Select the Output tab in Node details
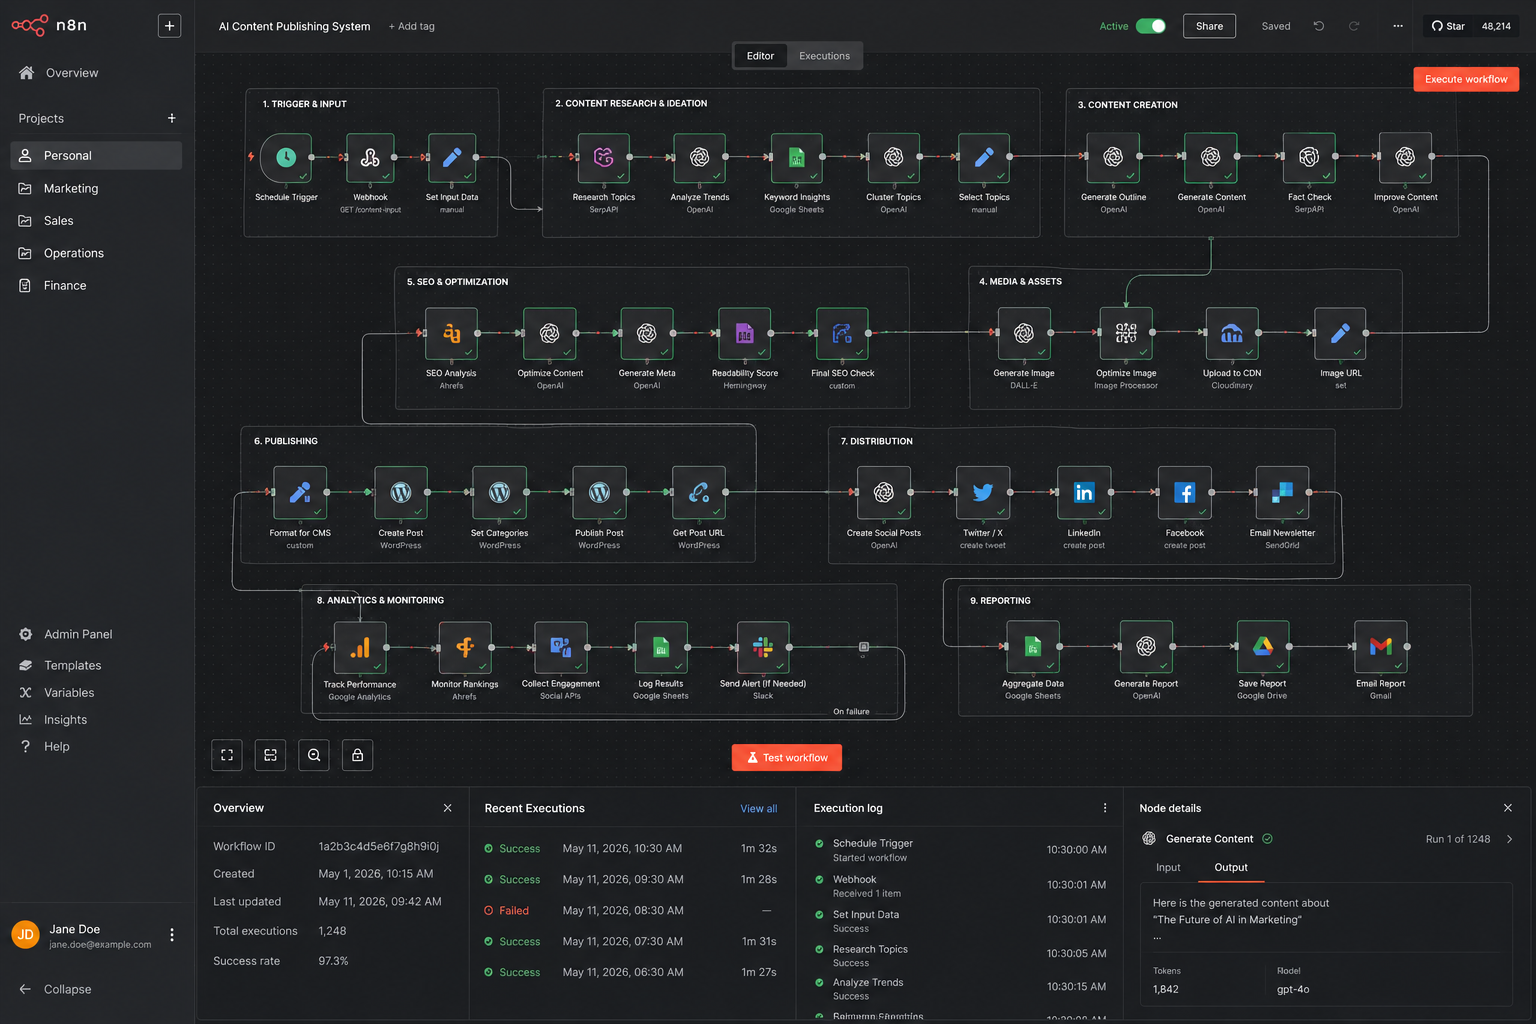The width and height of the screenshot is (1536, 1024). click(1231, 867)
